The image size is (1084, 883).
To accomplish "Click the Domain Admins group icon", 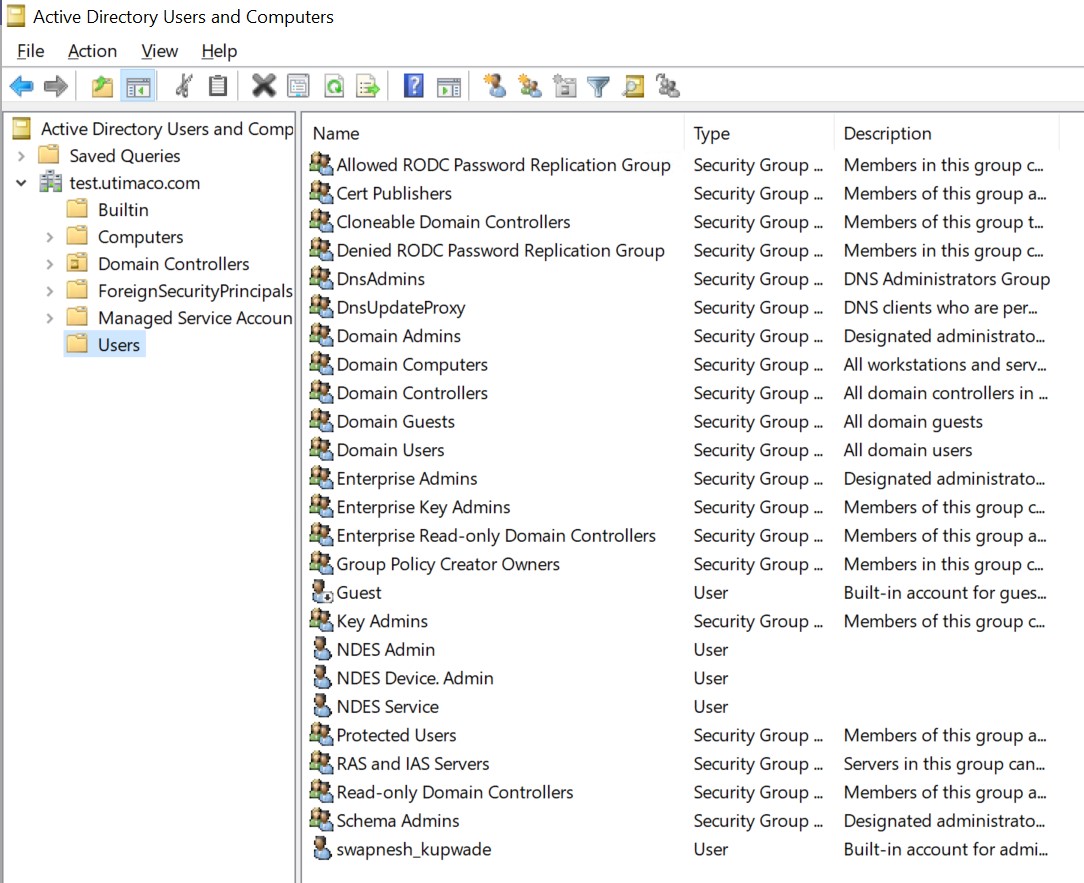I will click(321, 335).
